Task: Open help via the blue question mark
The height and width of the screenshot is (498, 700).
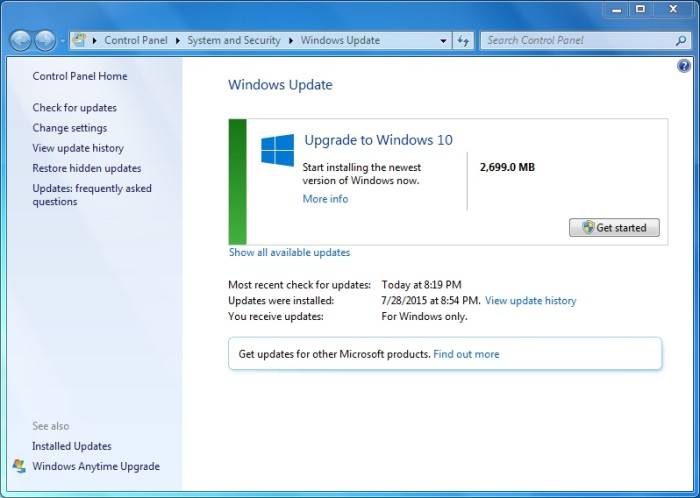Action: coord(684,66)
